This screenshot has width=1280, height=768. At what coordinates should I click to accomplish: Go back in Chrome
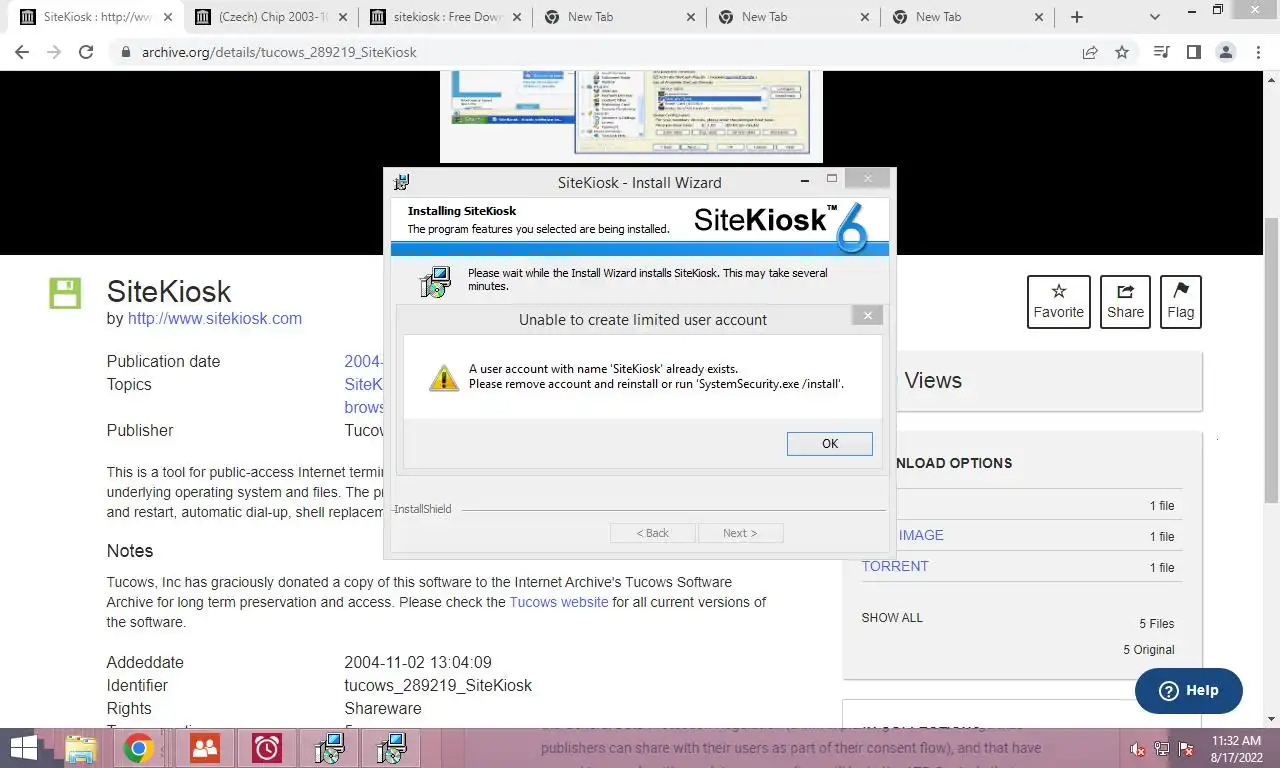[22, 52]
